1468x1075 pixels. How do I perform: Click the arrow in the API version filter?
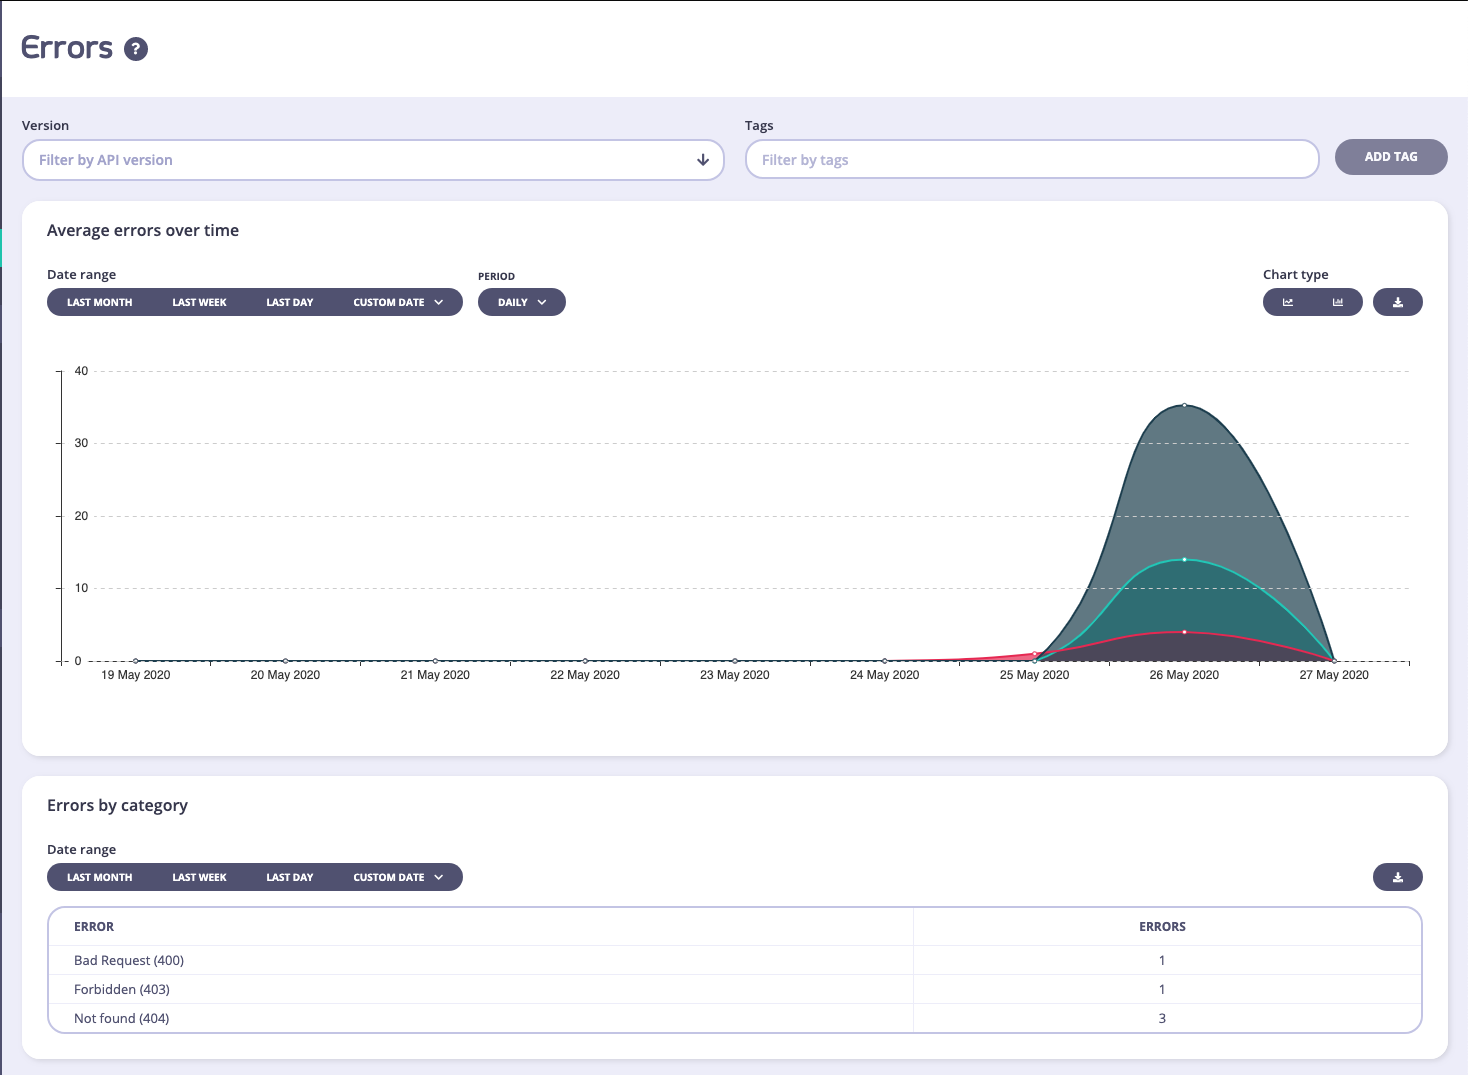[x=703, y=160]
